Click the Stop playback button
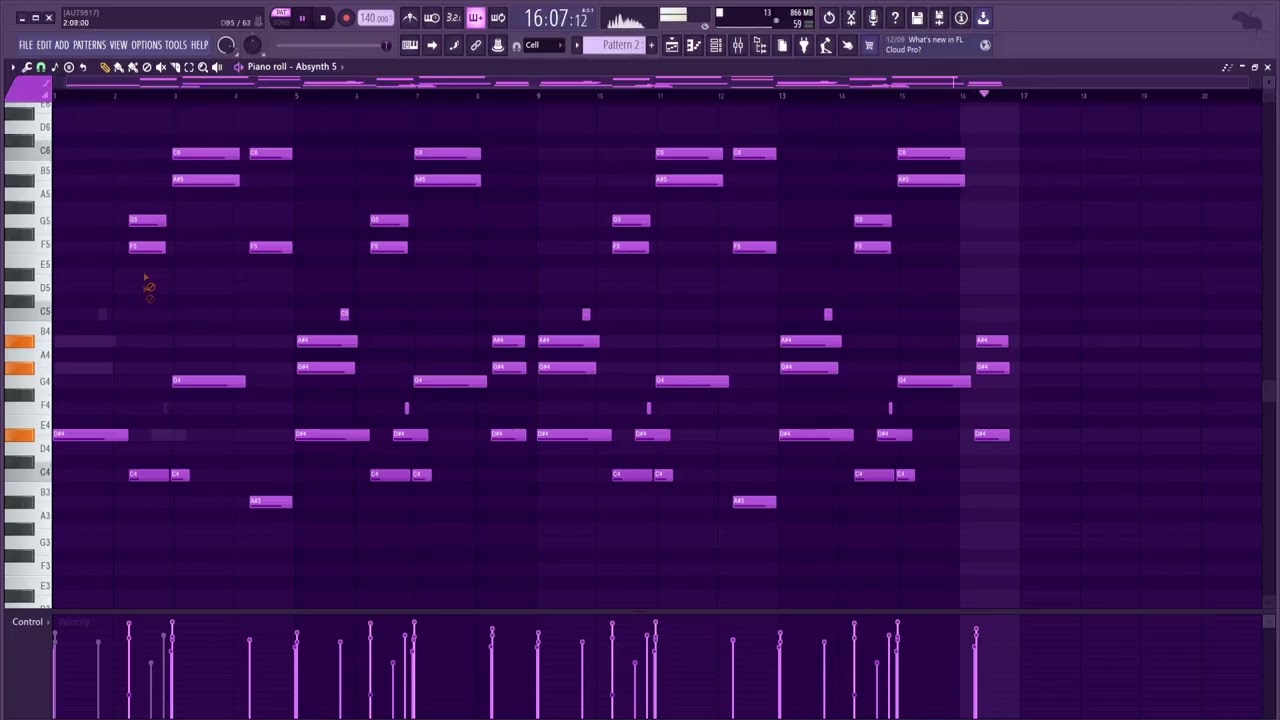The height and width of the screenshot is (720, 1280). pyautogui.click(x=323, y=18)
